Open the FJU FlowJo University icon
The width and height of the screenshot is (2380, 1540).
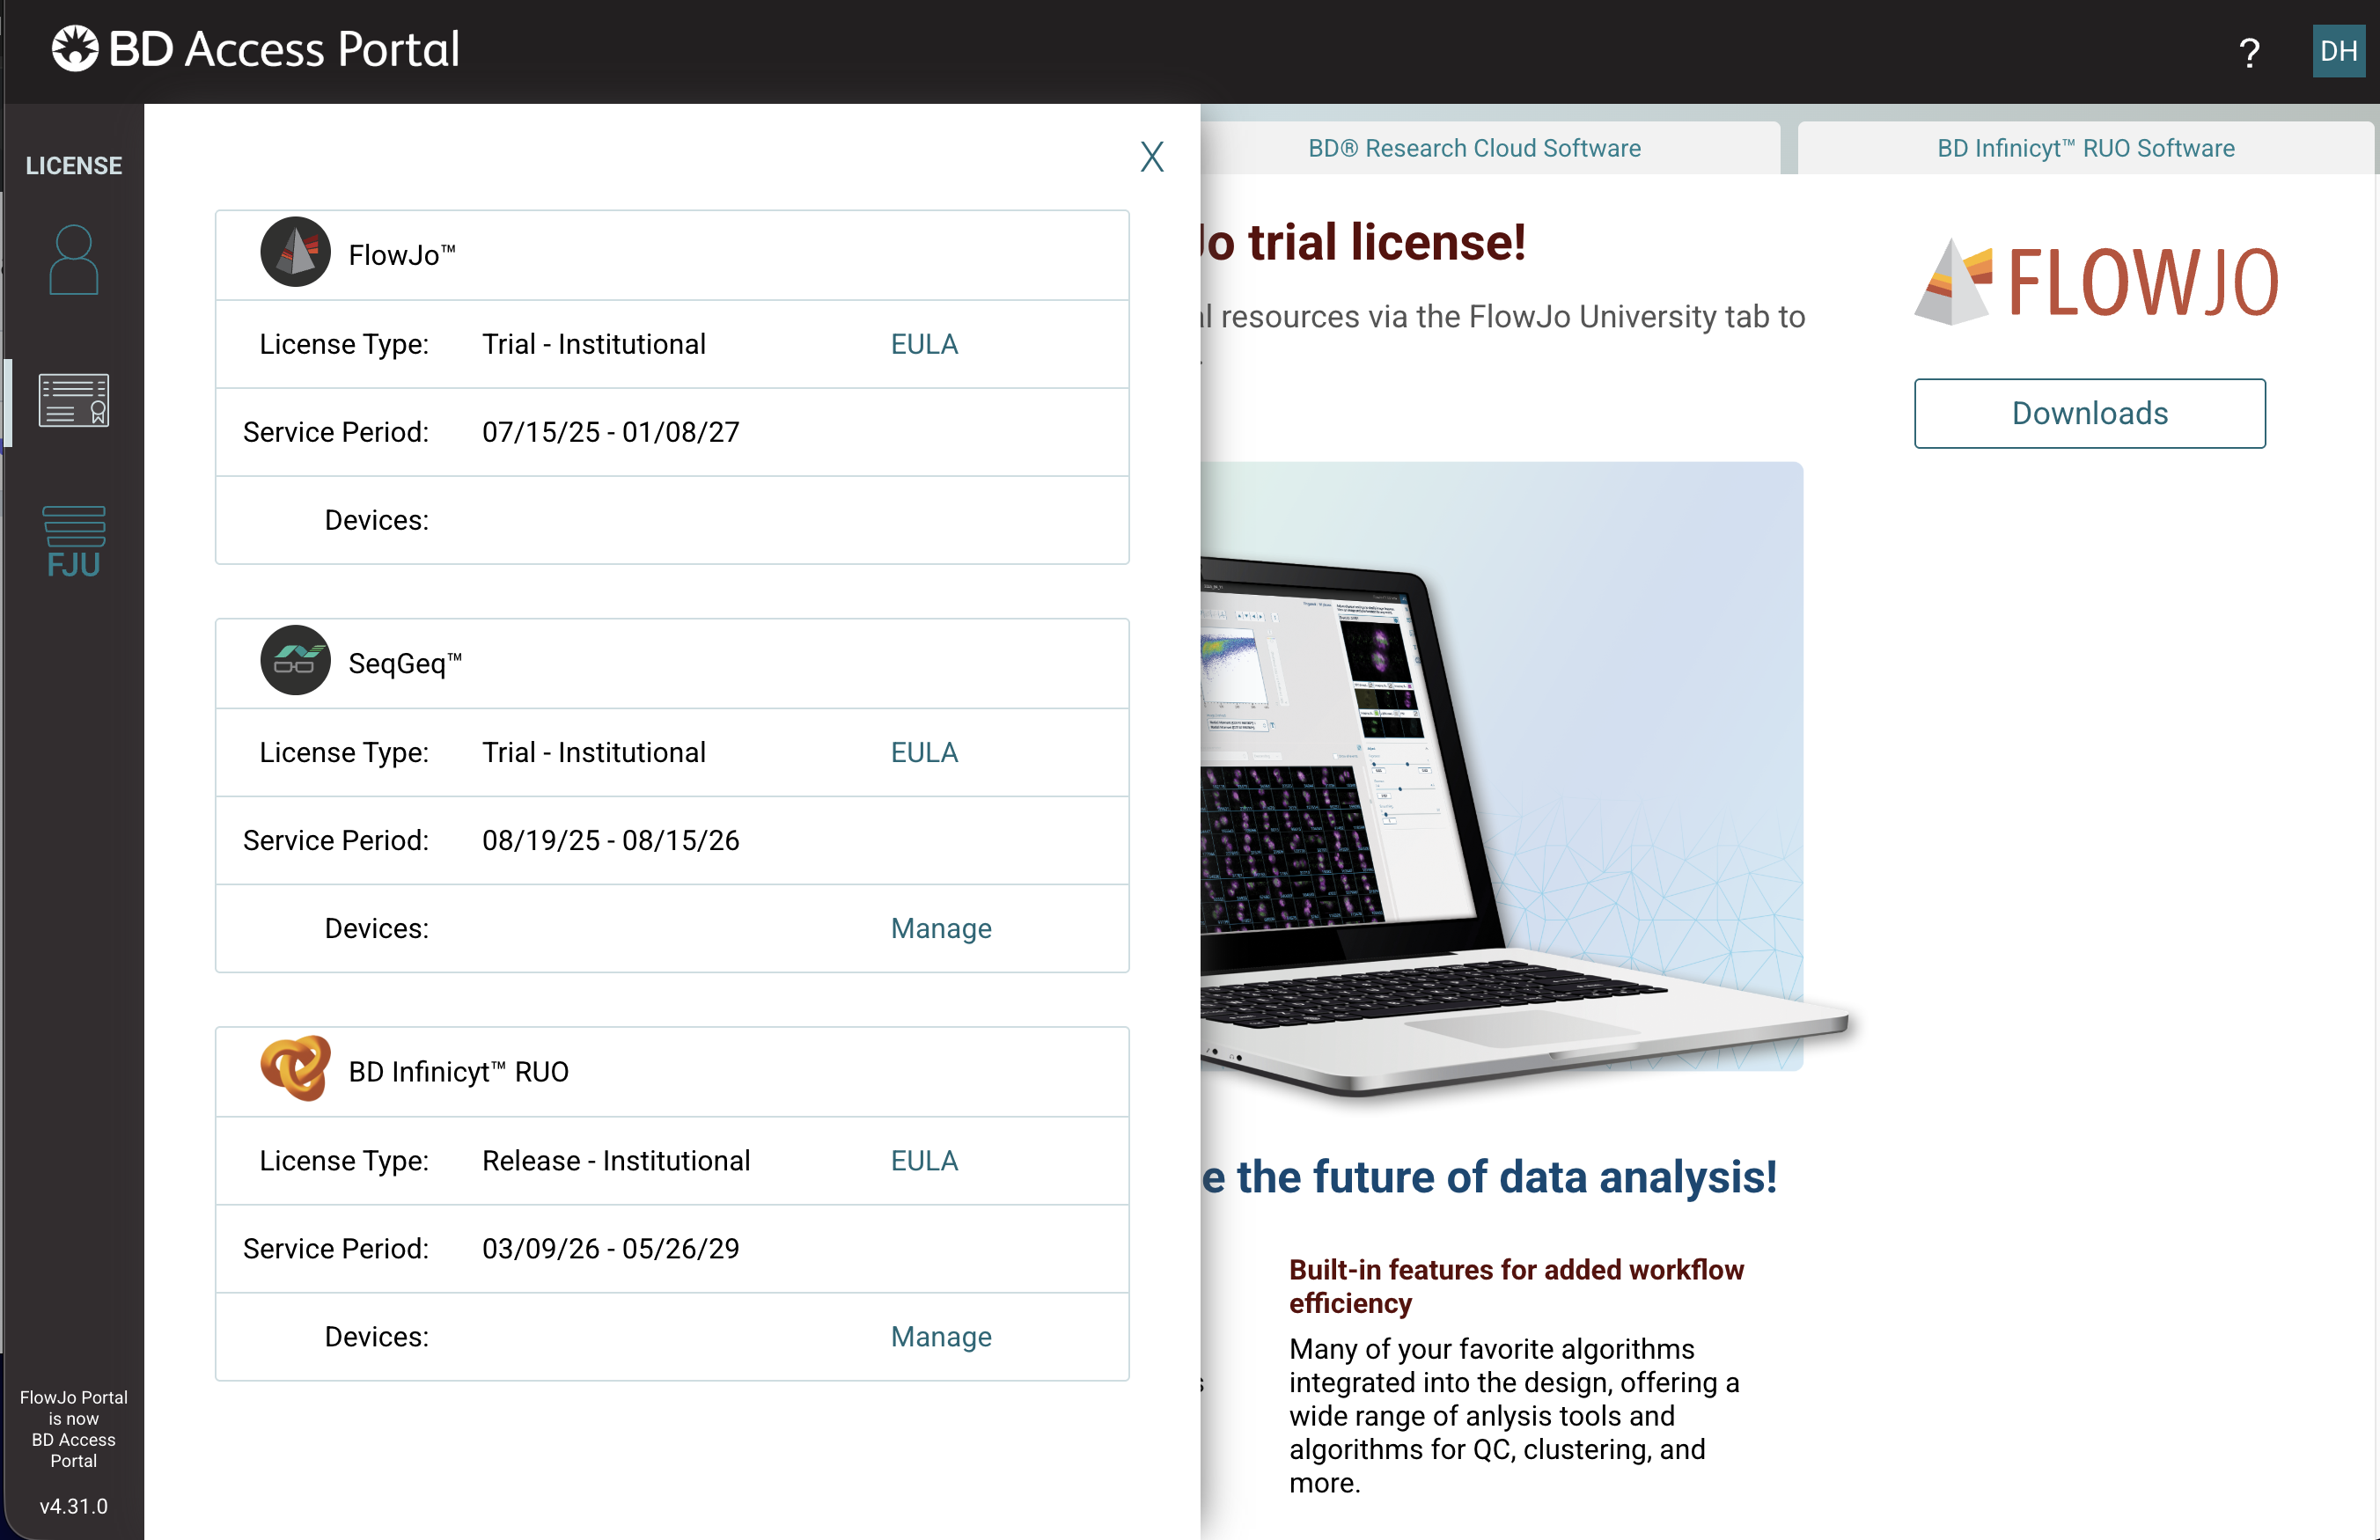[x=73, y=541]
